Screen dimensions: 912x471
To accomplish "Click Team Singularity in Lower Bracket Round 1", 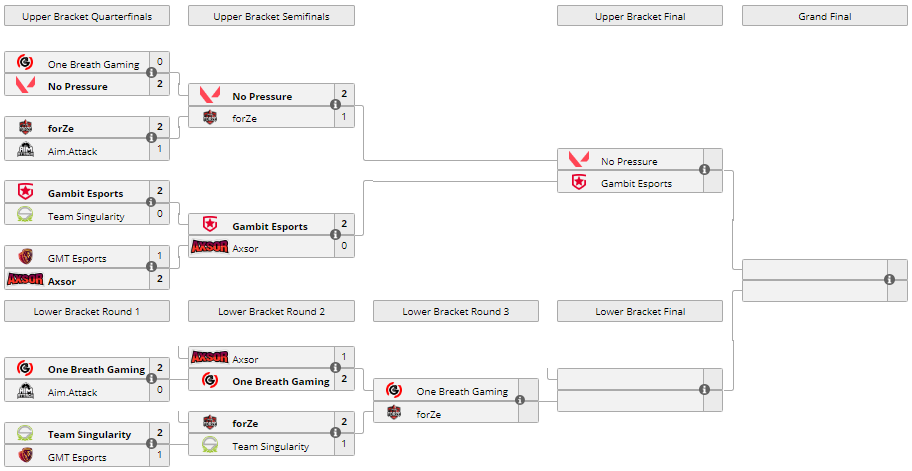I will pos(89,434).
